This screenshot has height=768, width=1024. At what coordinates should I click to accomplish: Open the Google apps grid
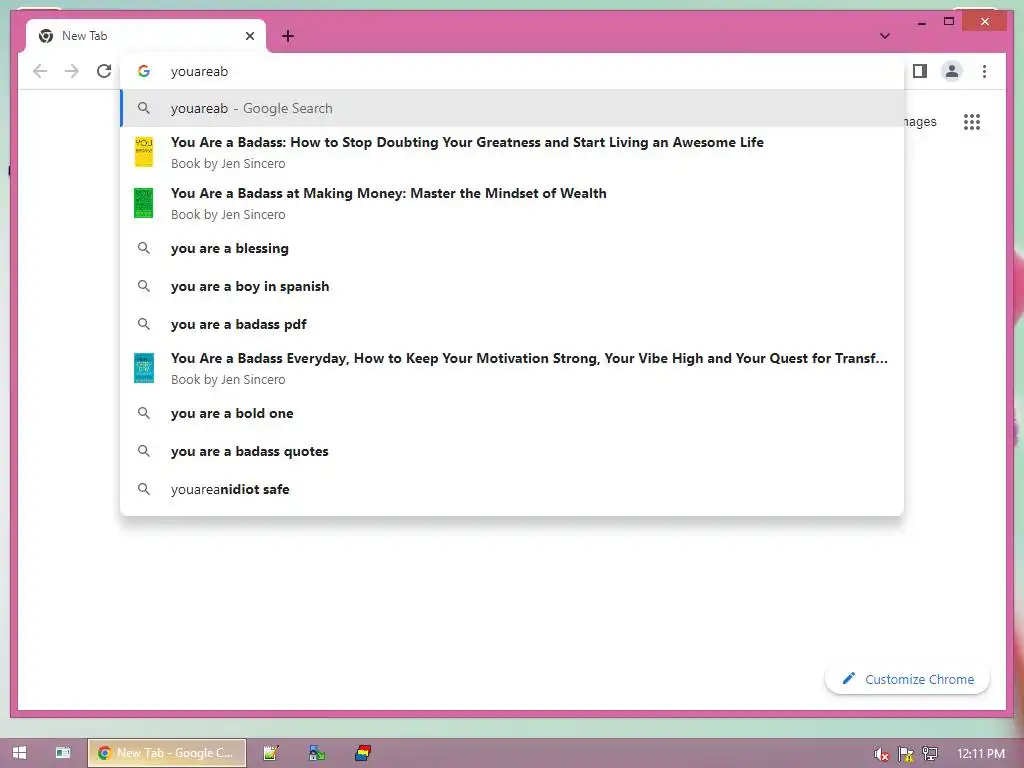click(972, 122)
